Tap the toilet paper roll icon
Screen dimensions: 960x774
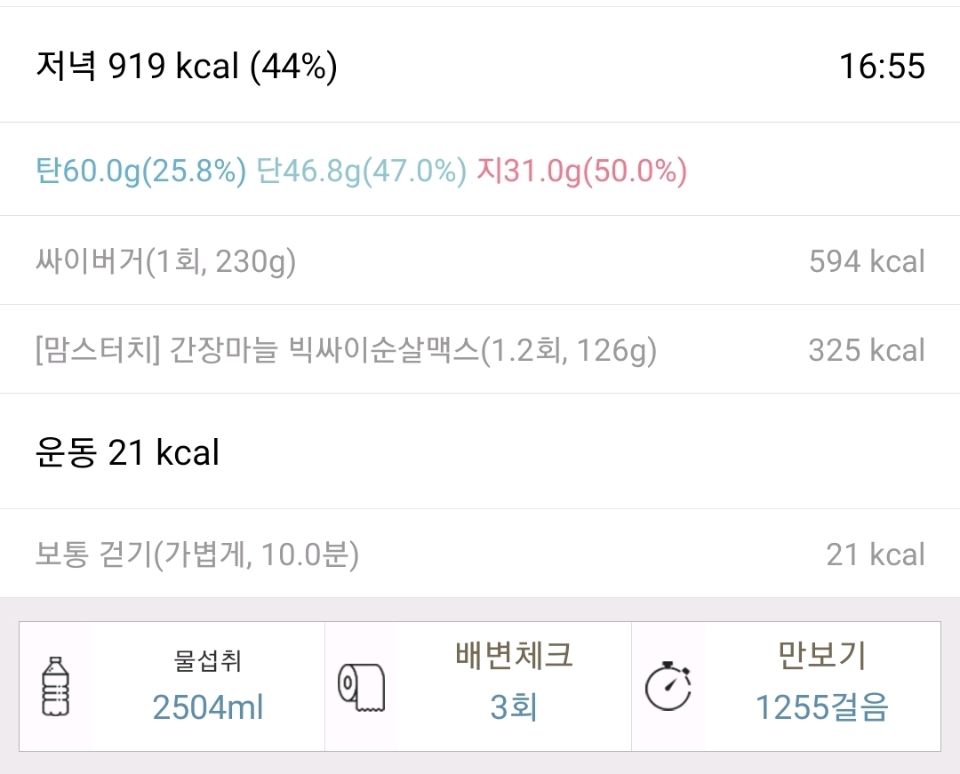[361, 687]
